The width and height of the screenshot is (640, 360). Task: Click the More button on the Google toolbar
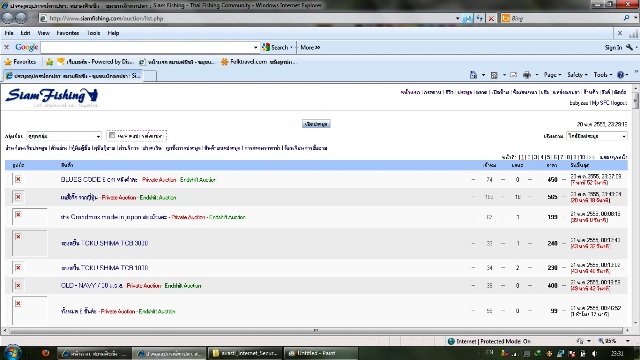click(310, 47)
